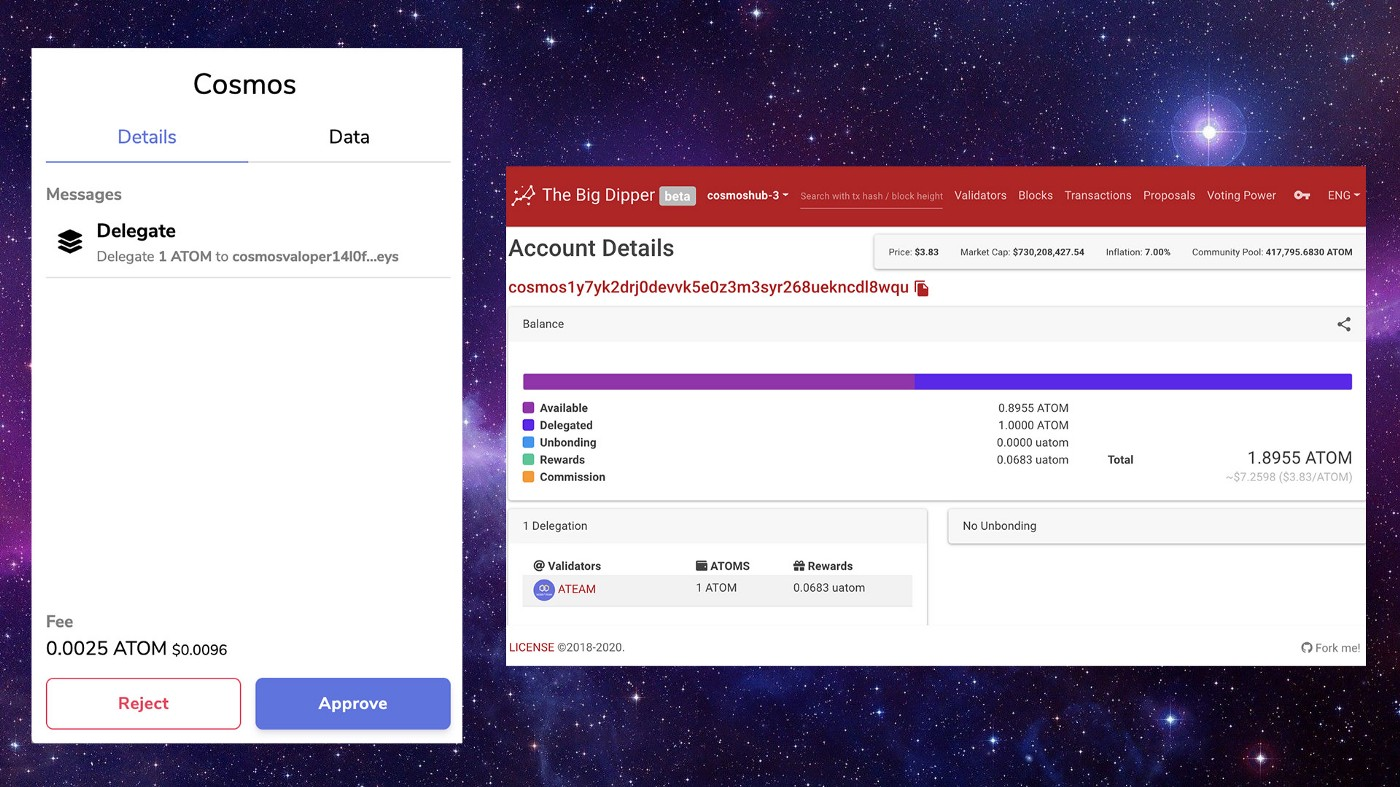Click the 0.0000 uatom unbonding value
Screen dimensions: 1400x787
(x=1033, y=442)
